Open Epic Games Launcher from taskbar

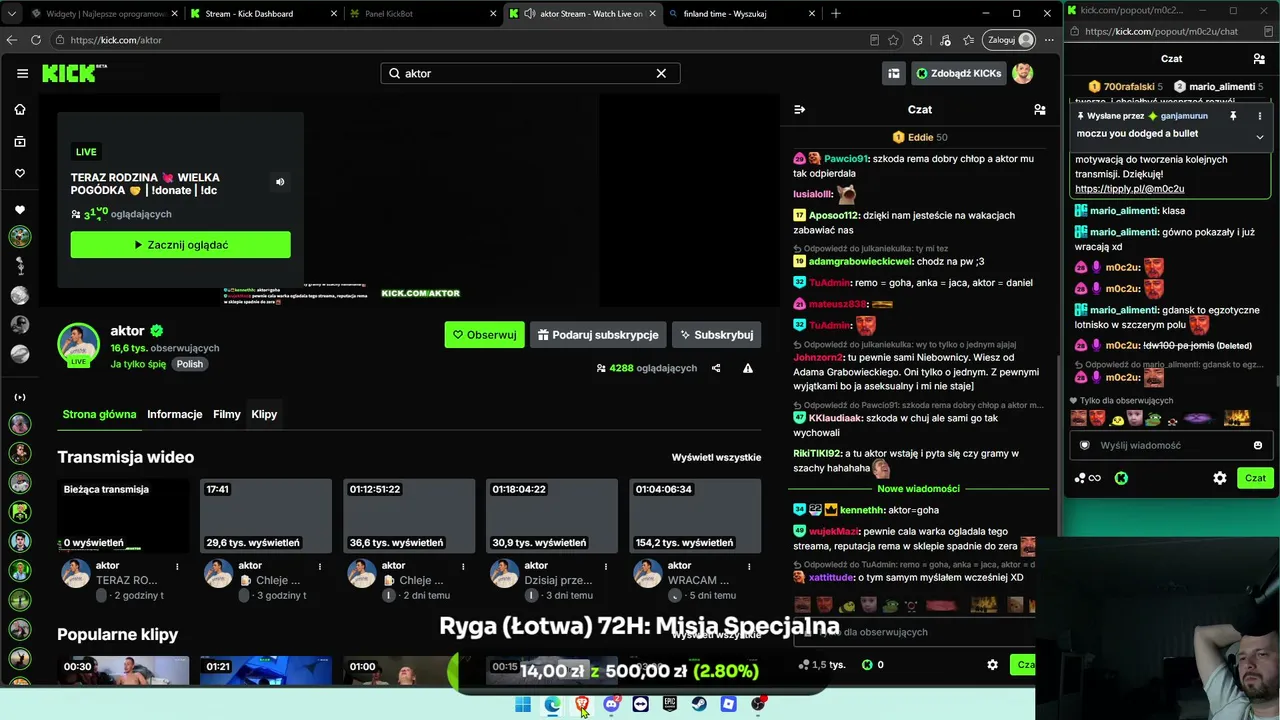[x=670, y=704]
